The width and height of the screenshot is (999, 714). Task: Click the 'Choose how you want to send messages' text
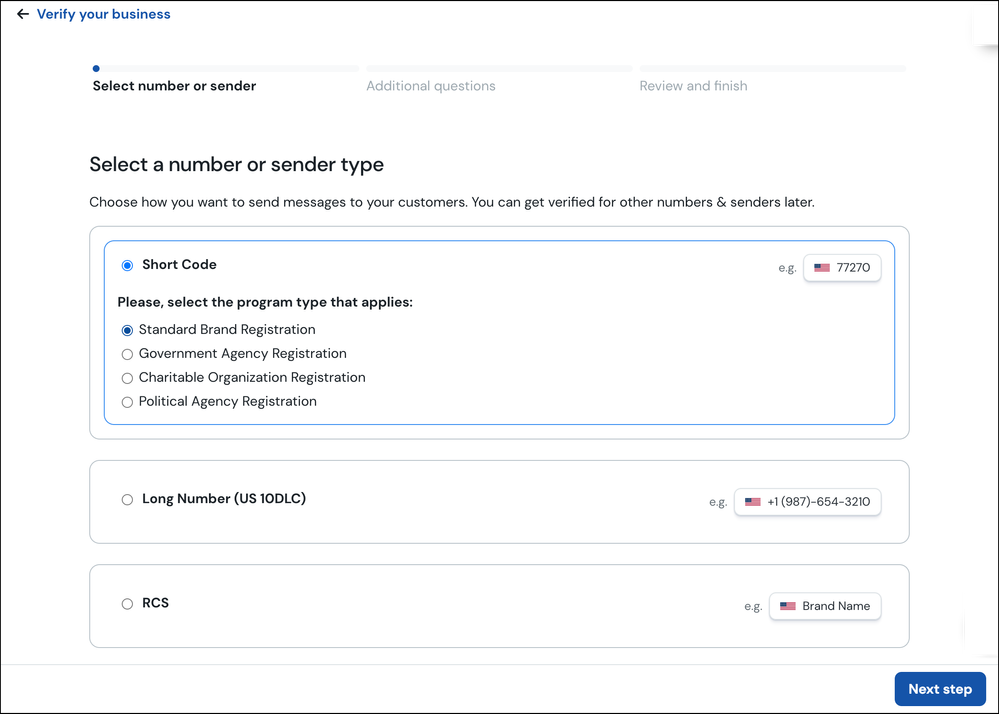(452, 202)
